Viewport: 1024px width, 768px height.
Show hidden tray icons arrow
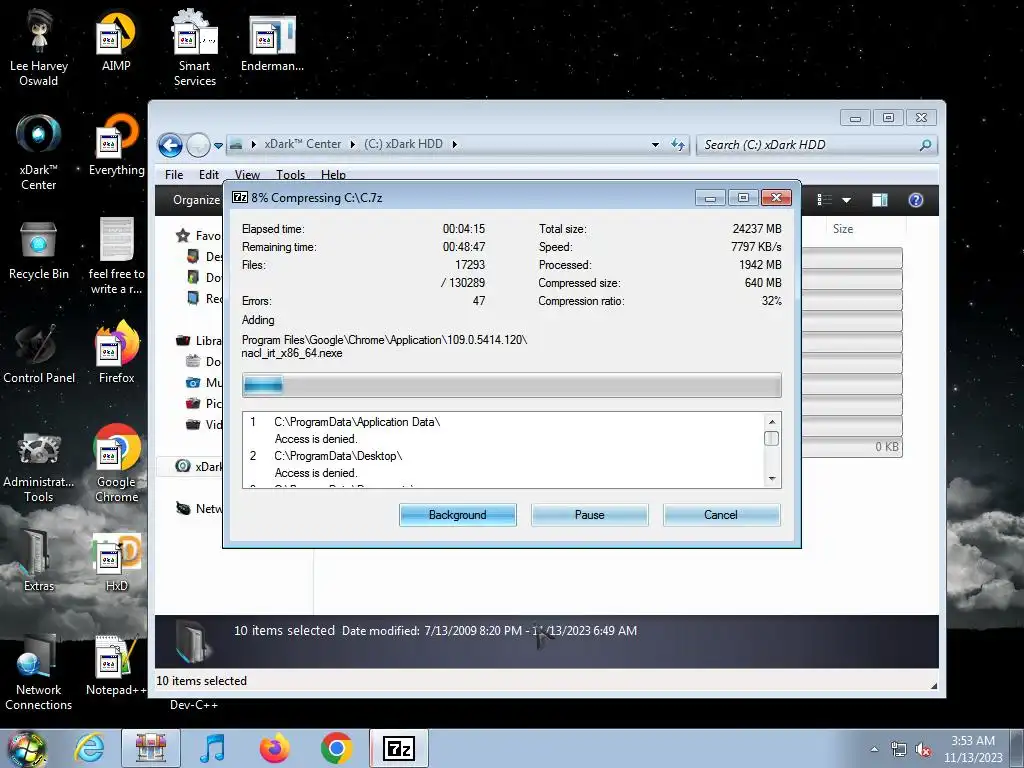point(874,749)
